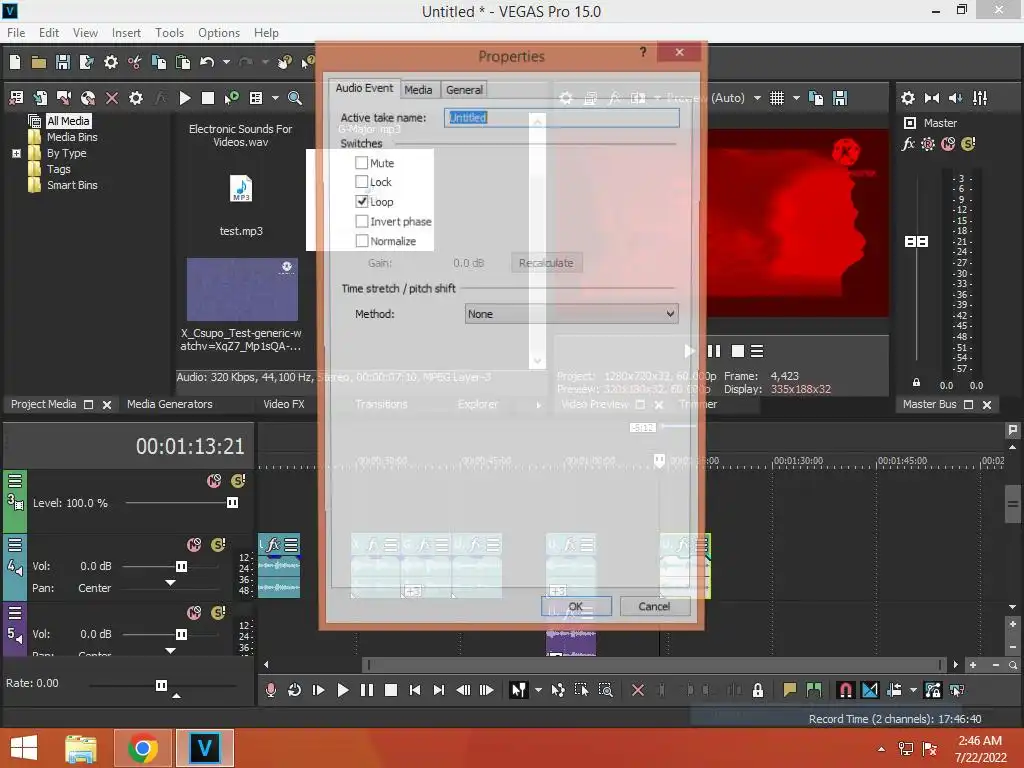The width and height of the screenshot is (1024, 768).
Task: Jump to the project start
Action: coord(414,690)
